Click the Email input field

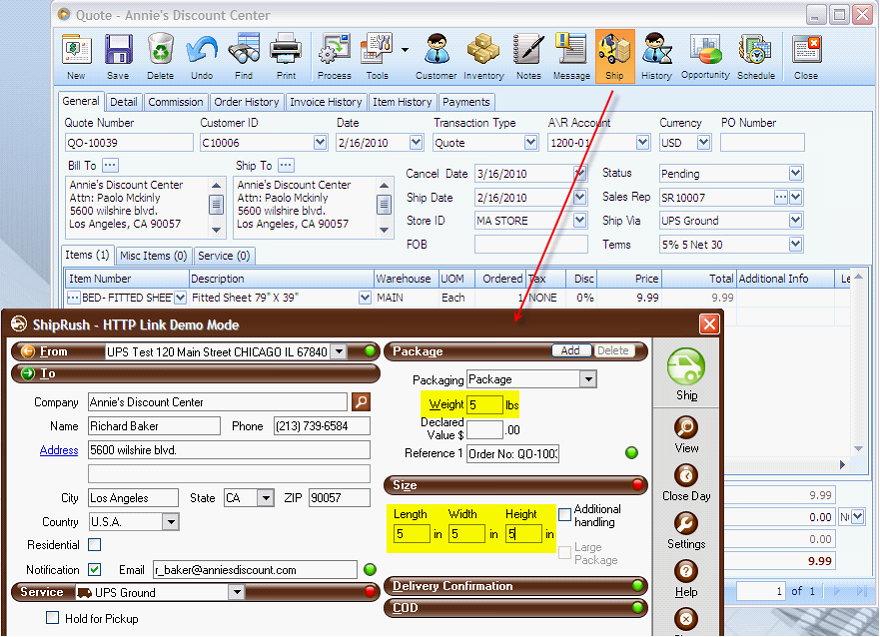[x=255, y=570]
